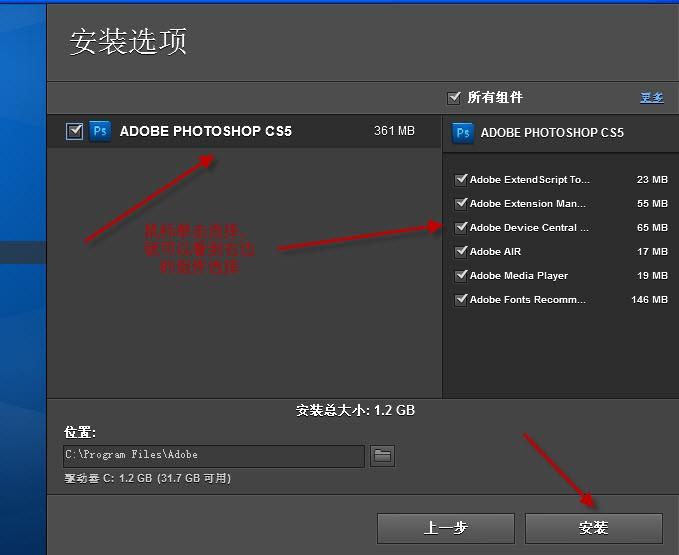
Task: Uncheck the Adobe Photoshop CS5 product checkbox
Action: coord(74,131)
